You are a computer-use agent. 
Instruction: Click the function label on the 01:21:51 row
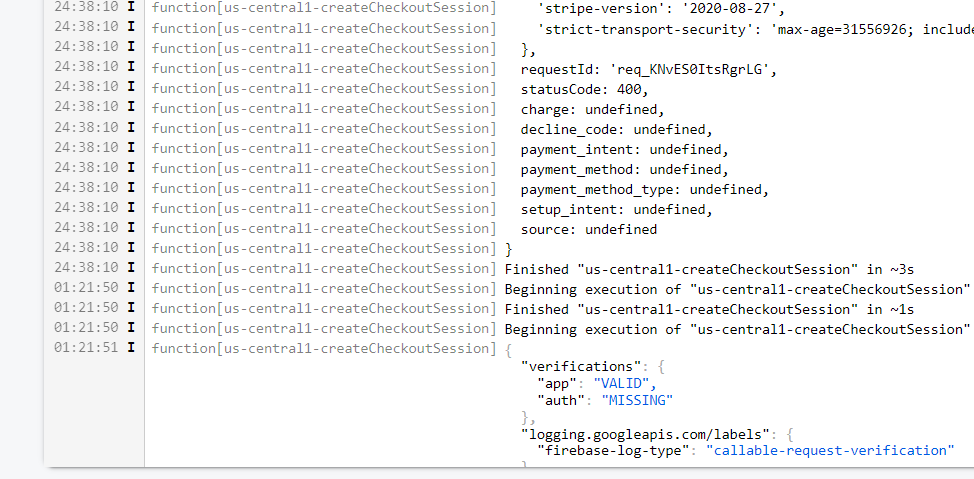coord(324,349)
